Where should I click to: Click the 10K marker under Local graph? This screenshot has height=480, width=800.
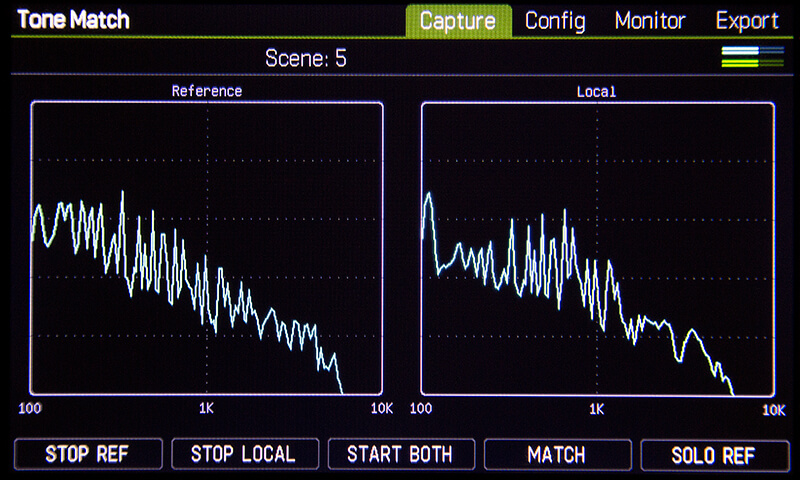tap(773, 409)
